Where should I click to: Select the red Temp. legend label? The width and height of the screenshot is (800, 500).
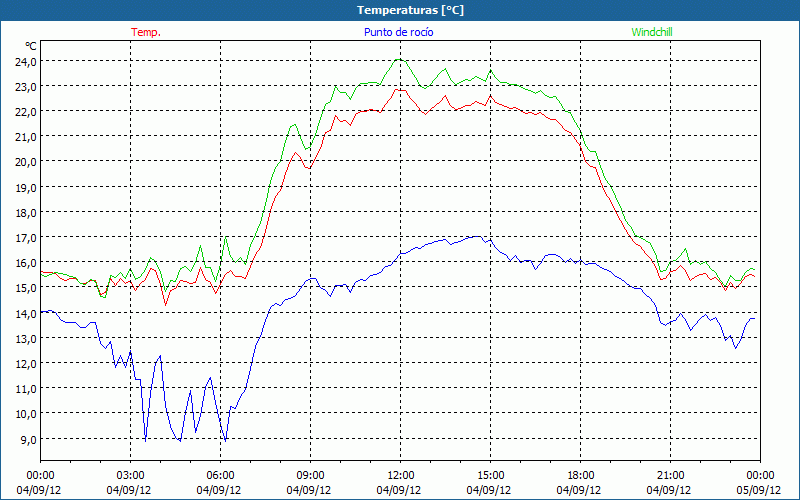(x=146, y=32)
